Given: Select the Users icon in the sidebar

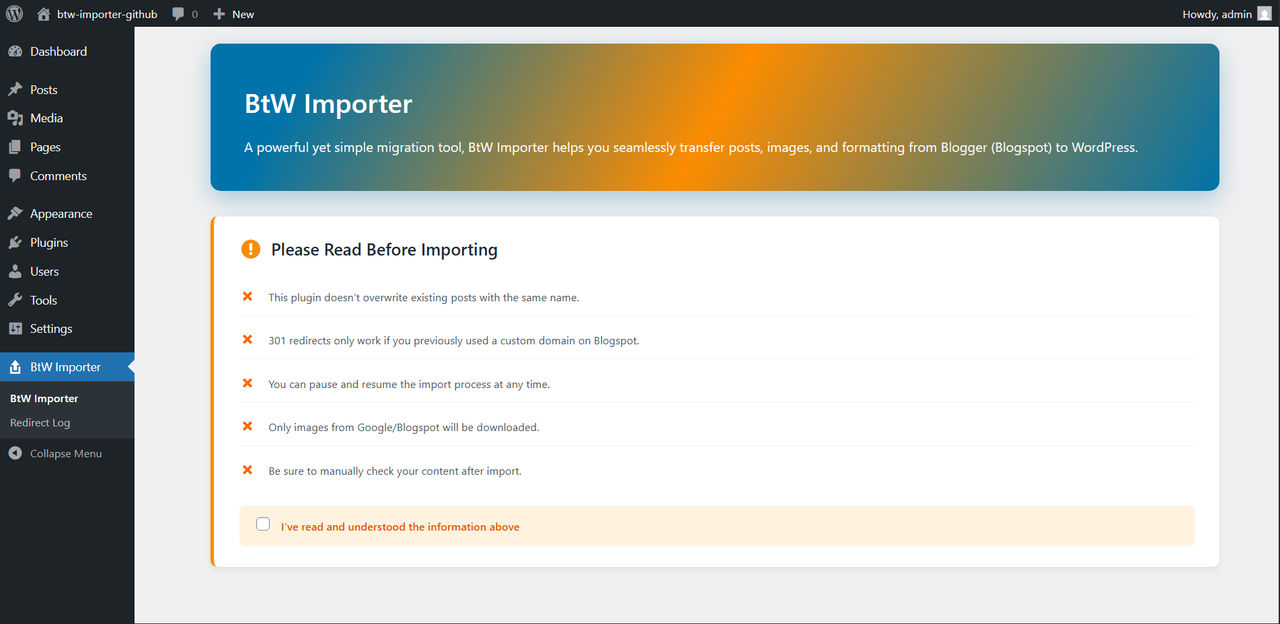Looking at the screenshot, I should click(x=15, y=271).
